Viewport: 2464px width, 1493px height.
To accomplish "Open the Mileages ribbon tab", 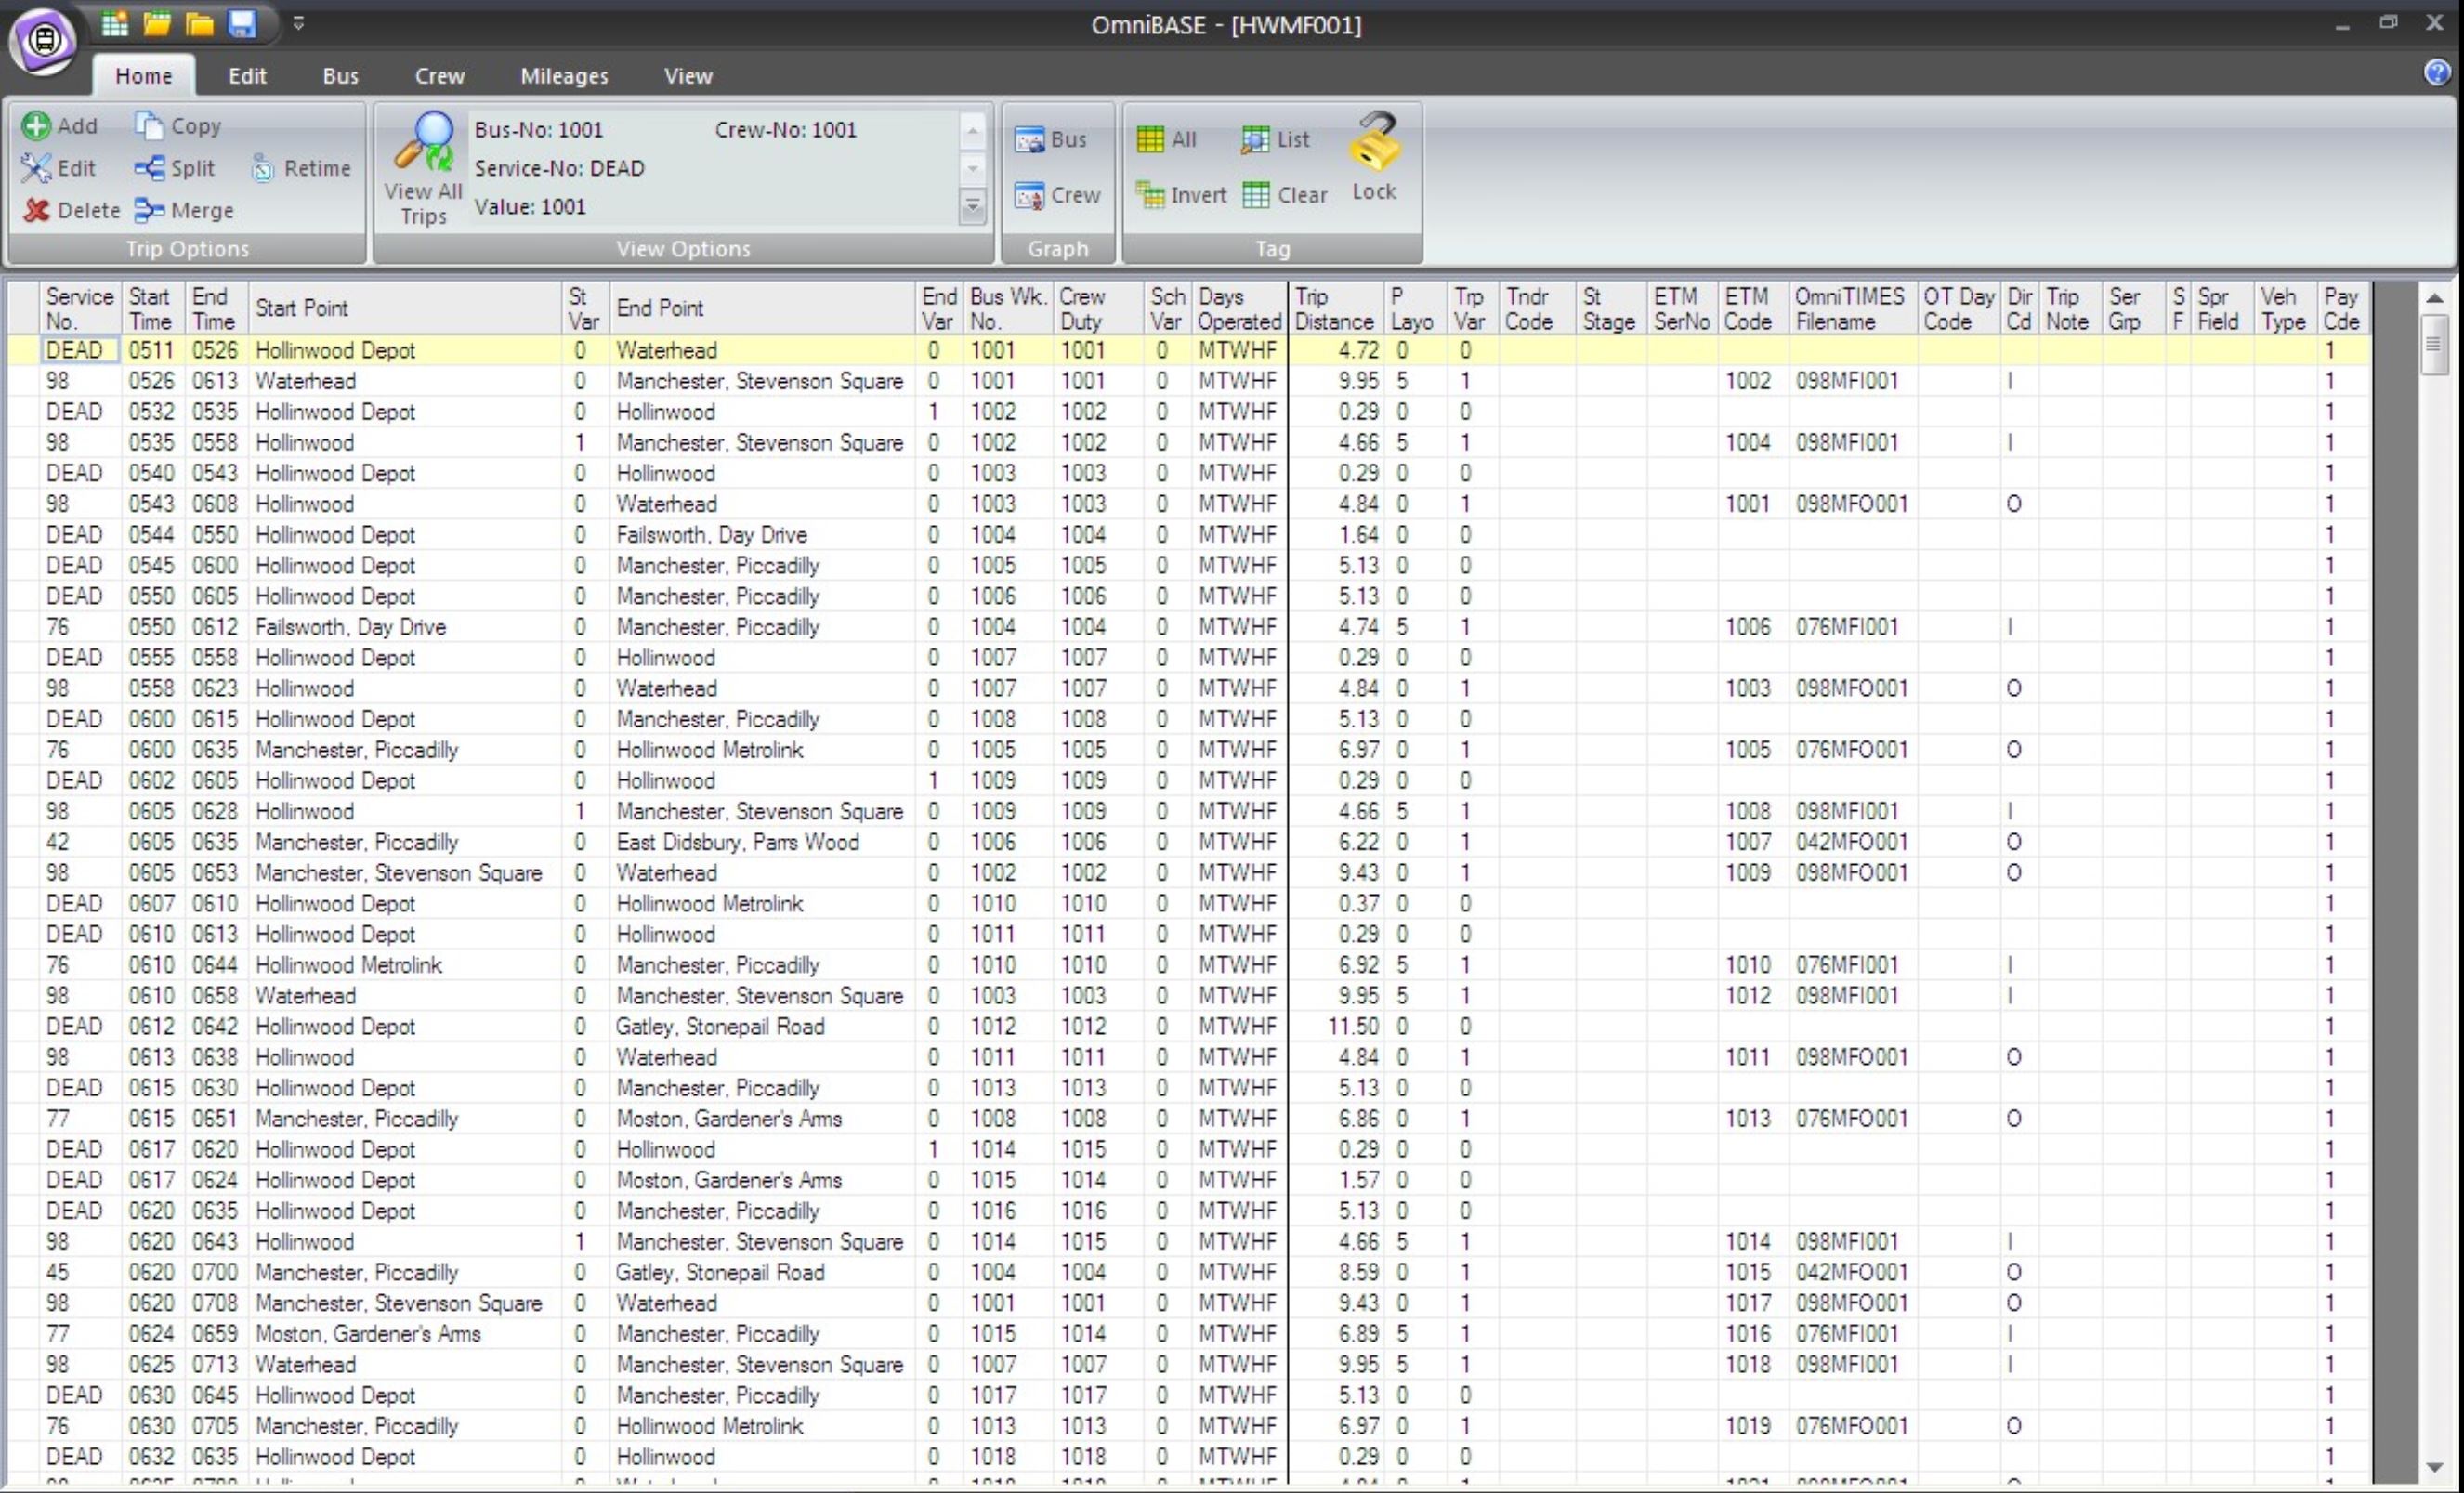I will (563, 75).
